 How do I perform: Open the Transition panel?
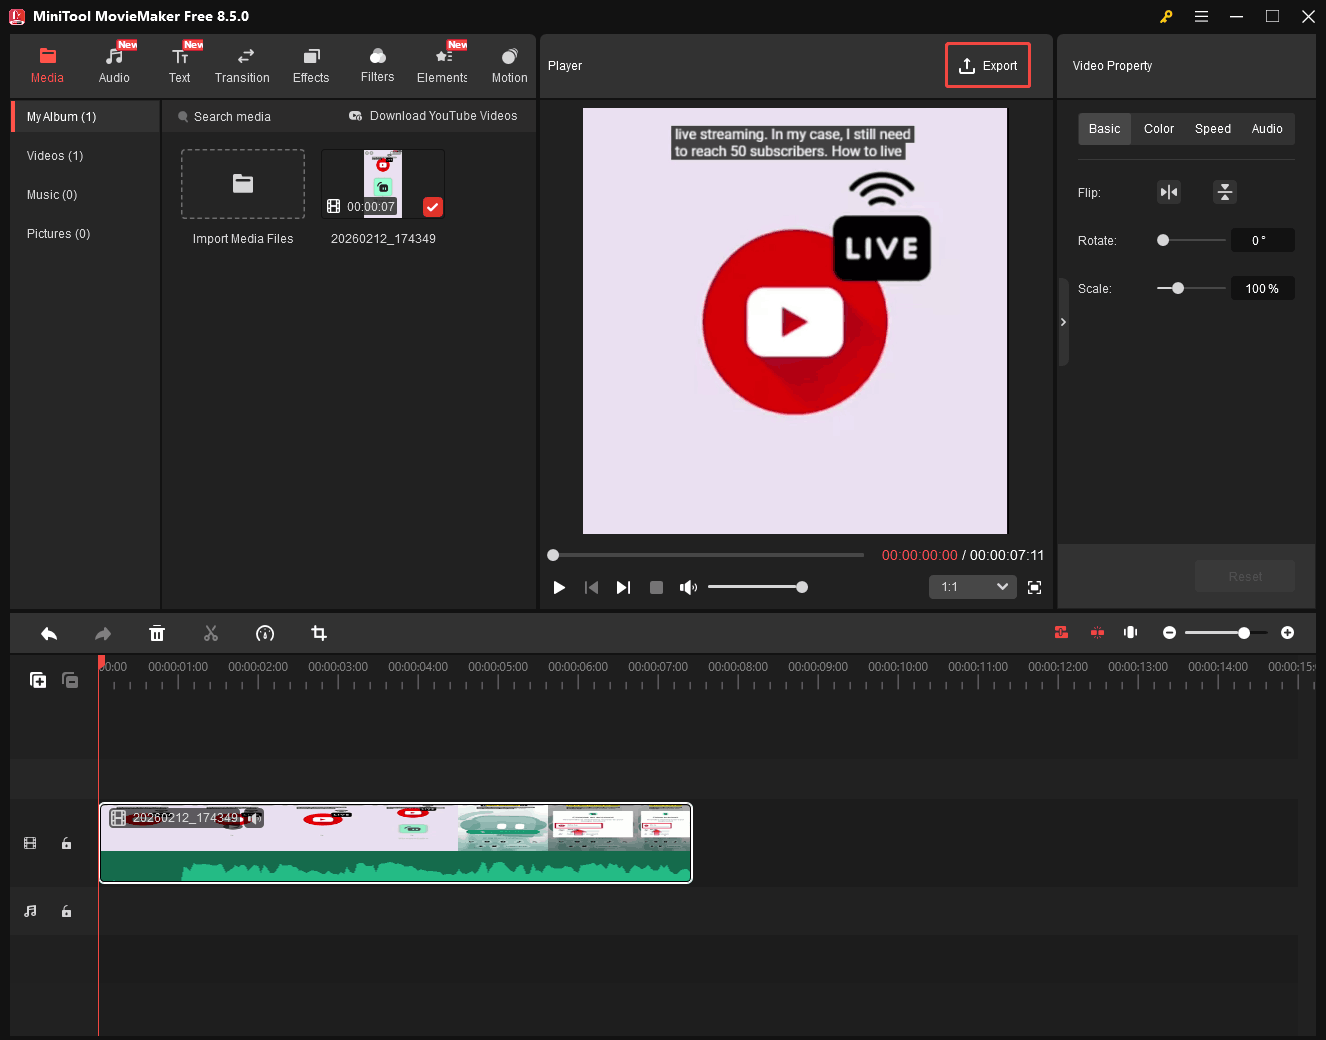click(242, 64)
